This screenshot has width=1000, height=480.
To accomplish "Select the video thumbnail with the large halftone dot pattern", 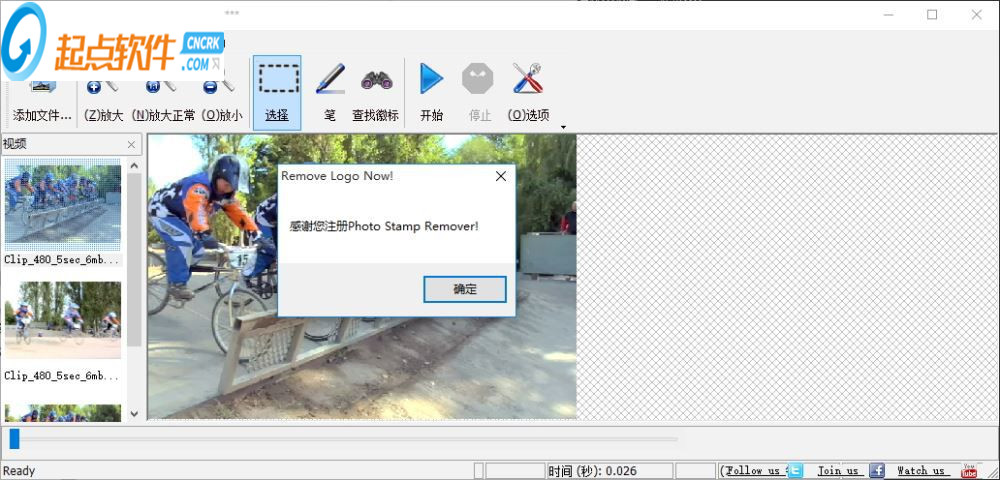I will [63, 205].
